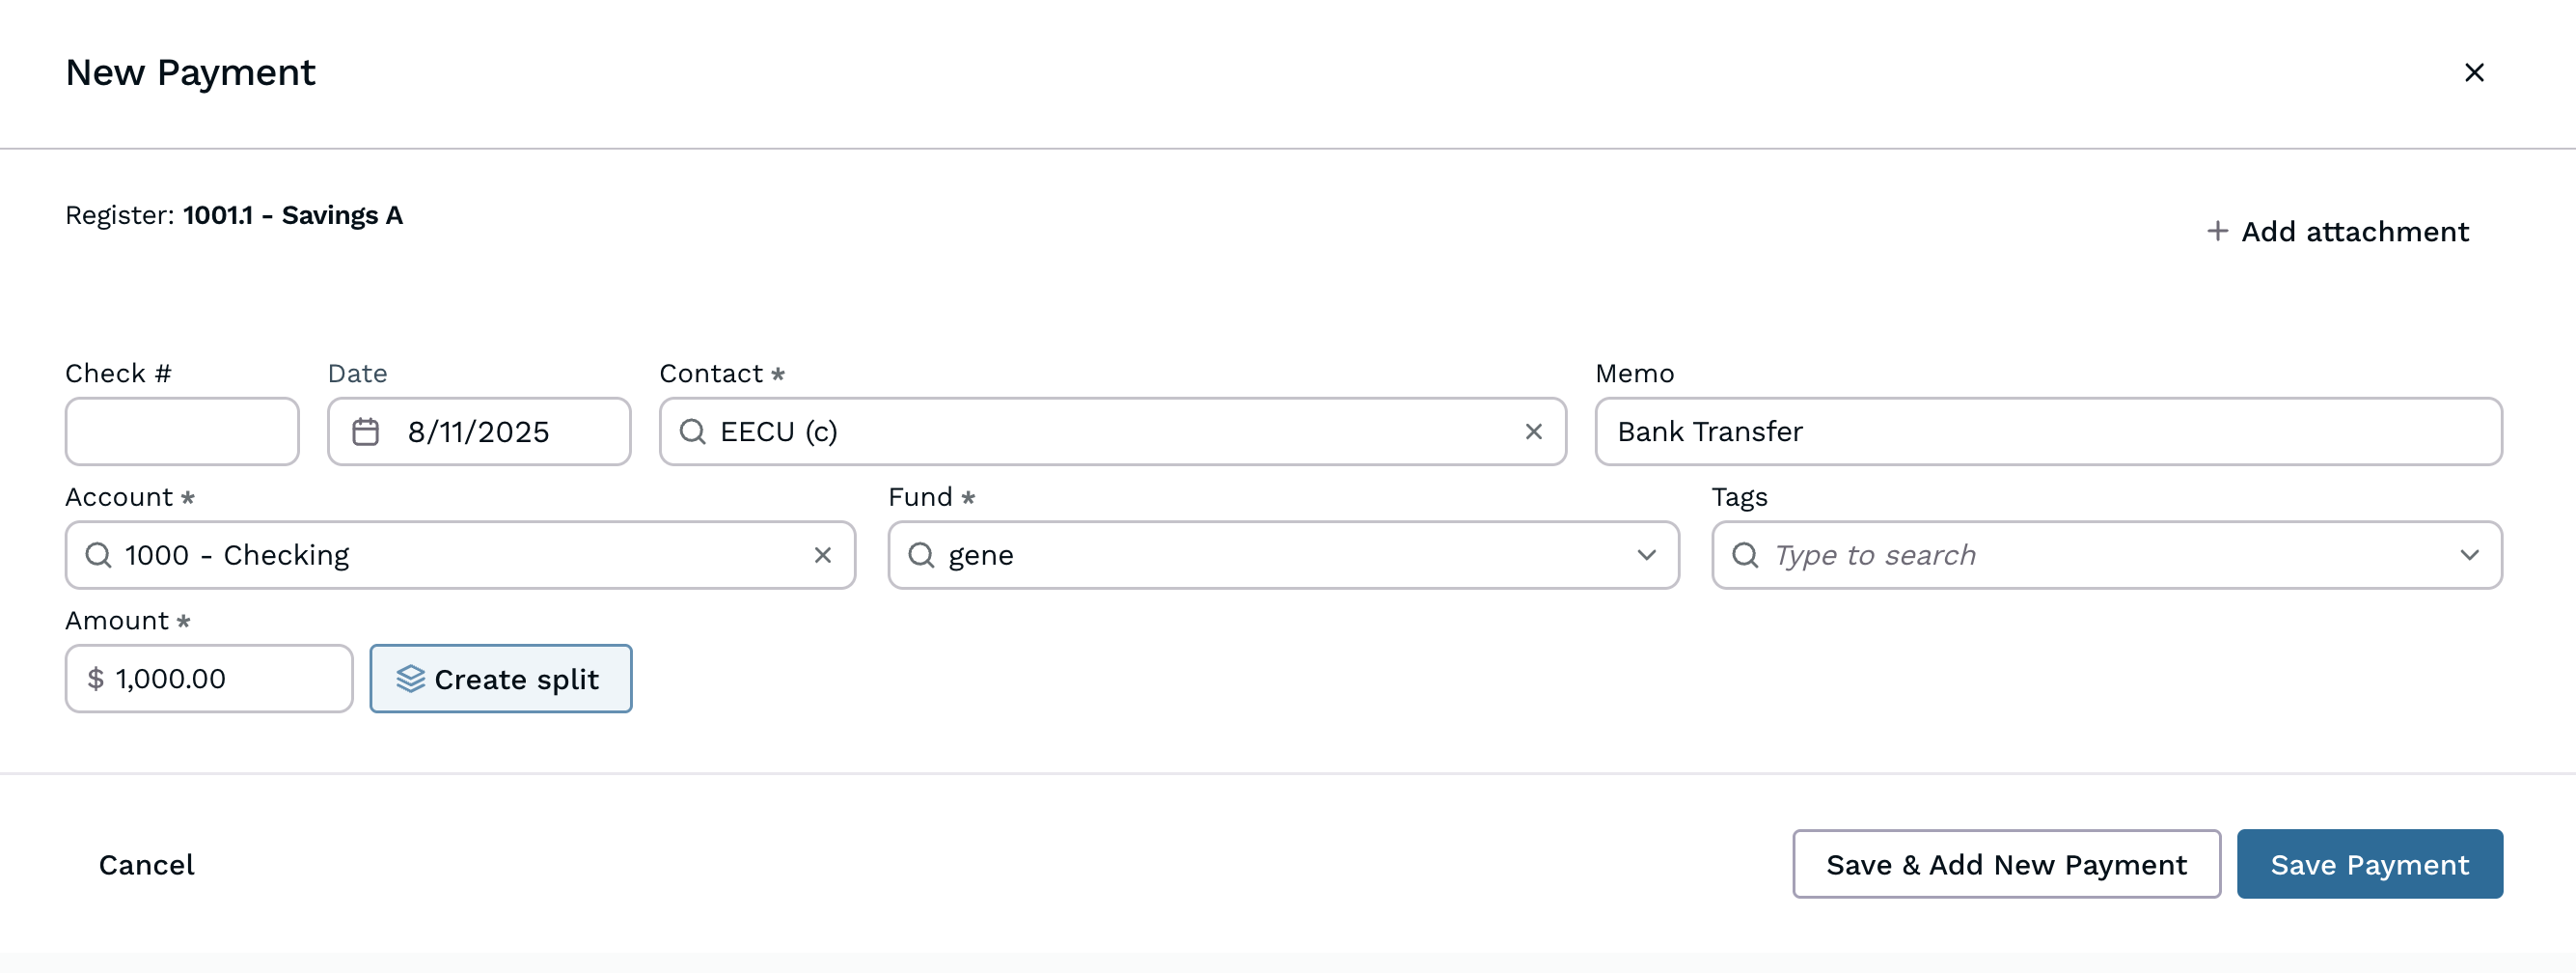This screenshot has height=973, width=2576.
Task: Clear the 1000 - Checking account selection
Action: point(822,555)
